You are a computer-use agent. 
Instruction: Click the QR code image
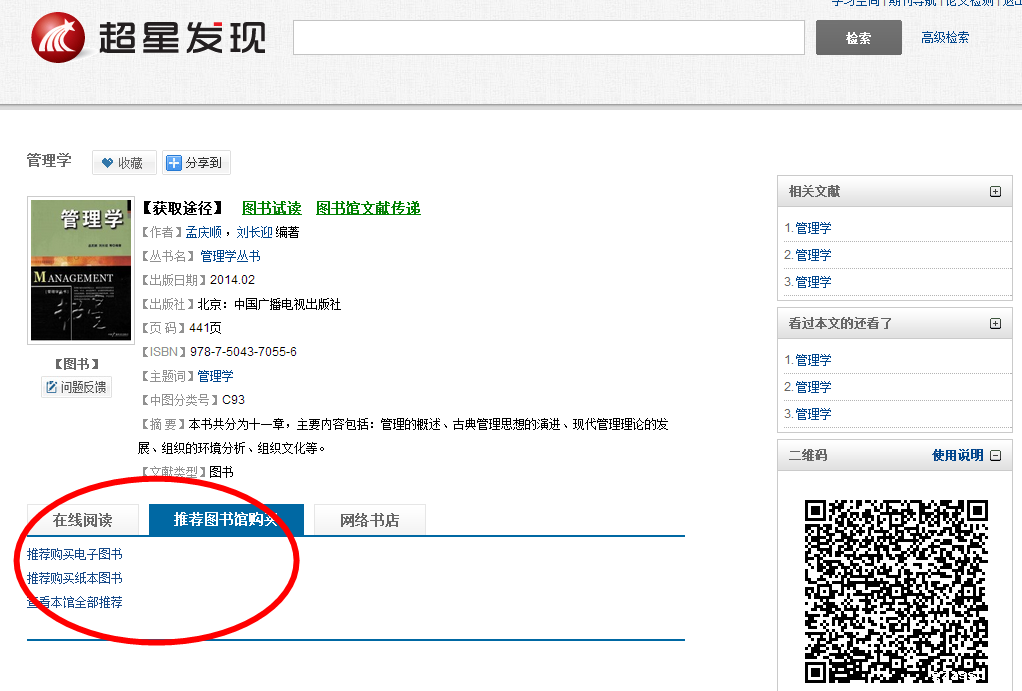(896, 590)
